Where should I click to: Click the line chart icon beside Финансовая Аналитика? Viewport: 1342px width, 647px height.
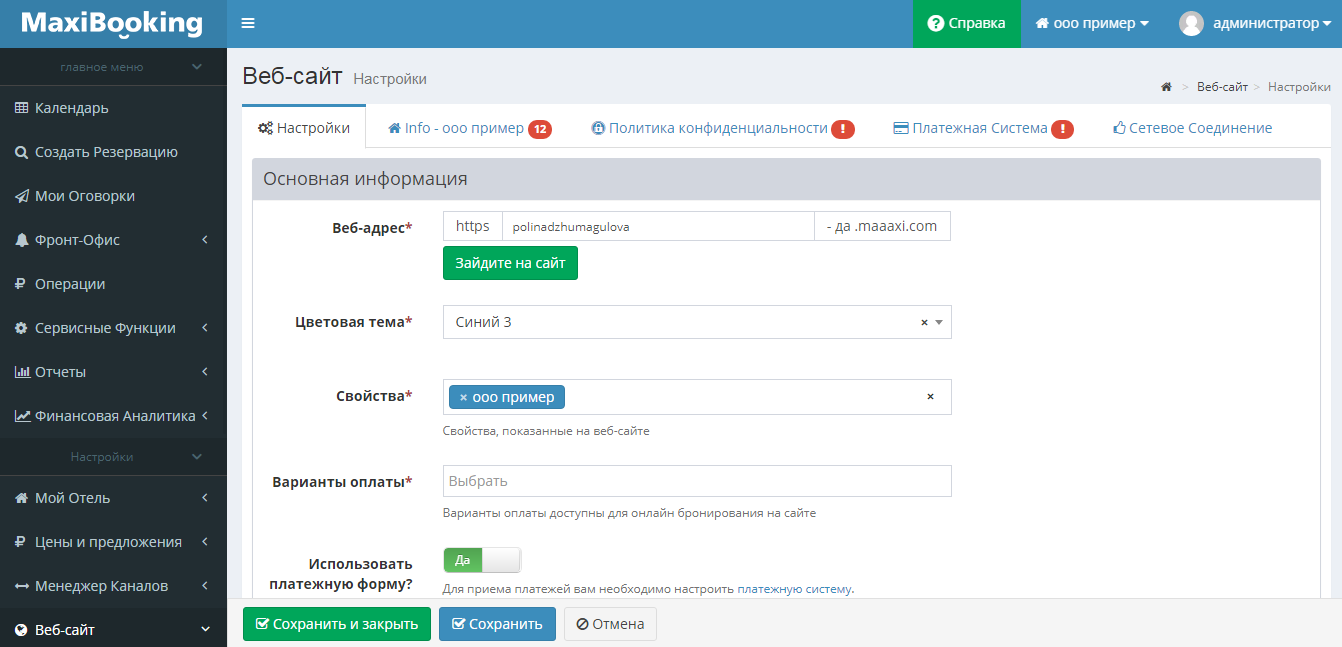[x=22, y=416]
